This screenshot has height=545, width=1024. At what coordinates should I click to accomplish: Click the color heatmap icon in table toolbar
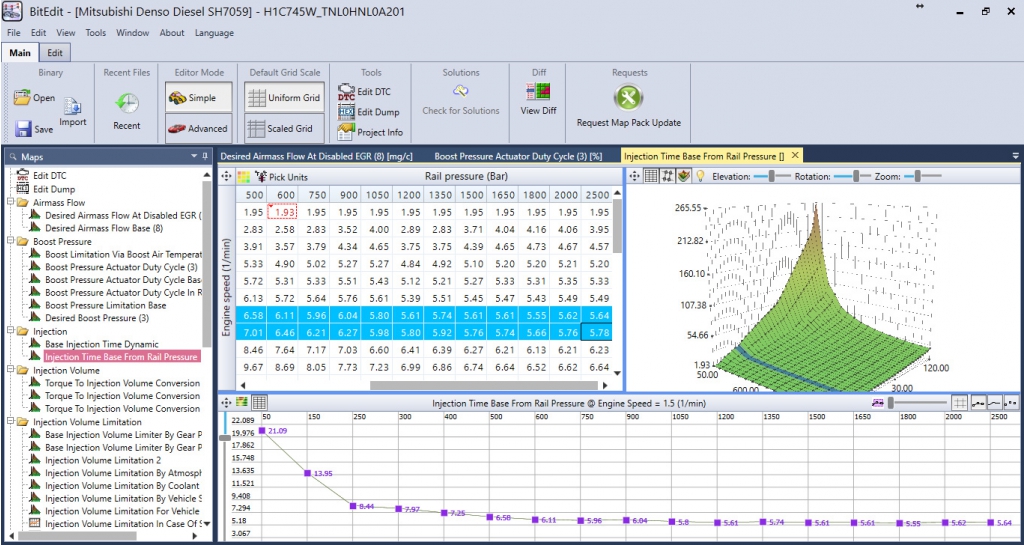[x=244, y=176]
